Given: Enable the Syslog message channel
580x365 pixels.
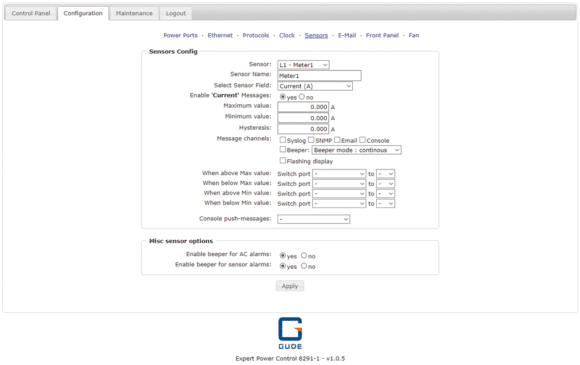Looking at the screenshot, I should [283, 140].
